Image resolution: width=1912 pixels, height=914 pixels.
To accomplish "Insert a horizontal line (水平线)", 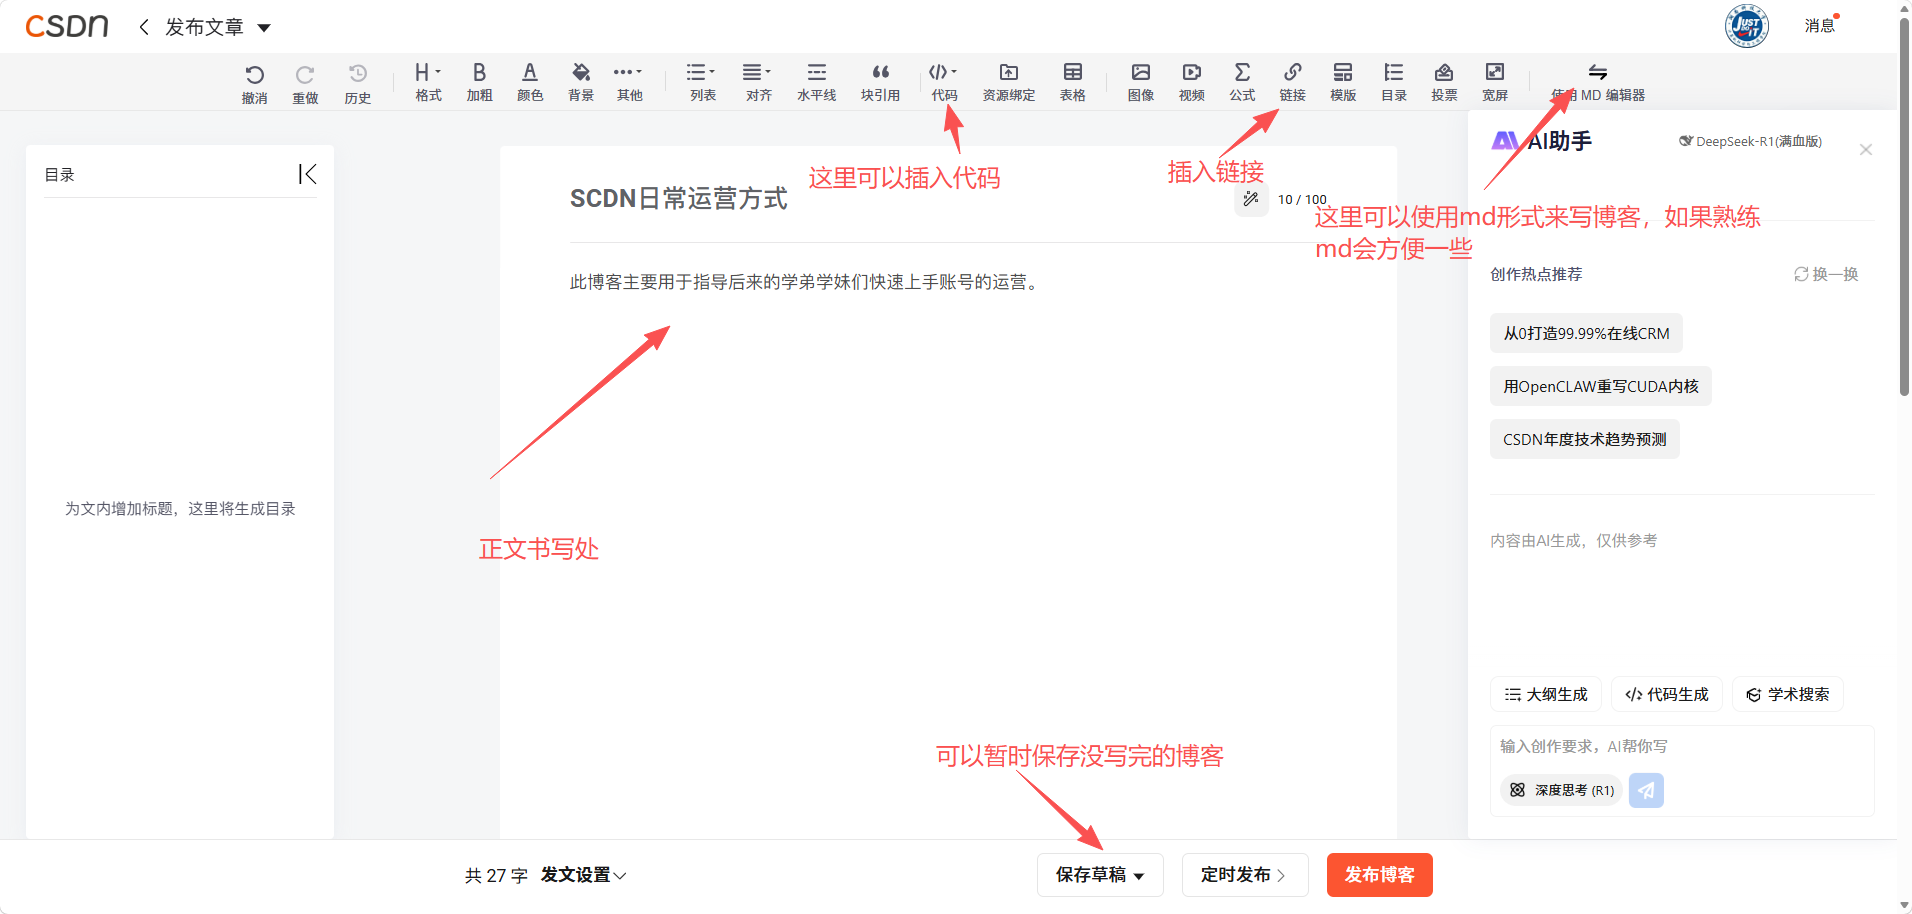I will pos(816,81).
